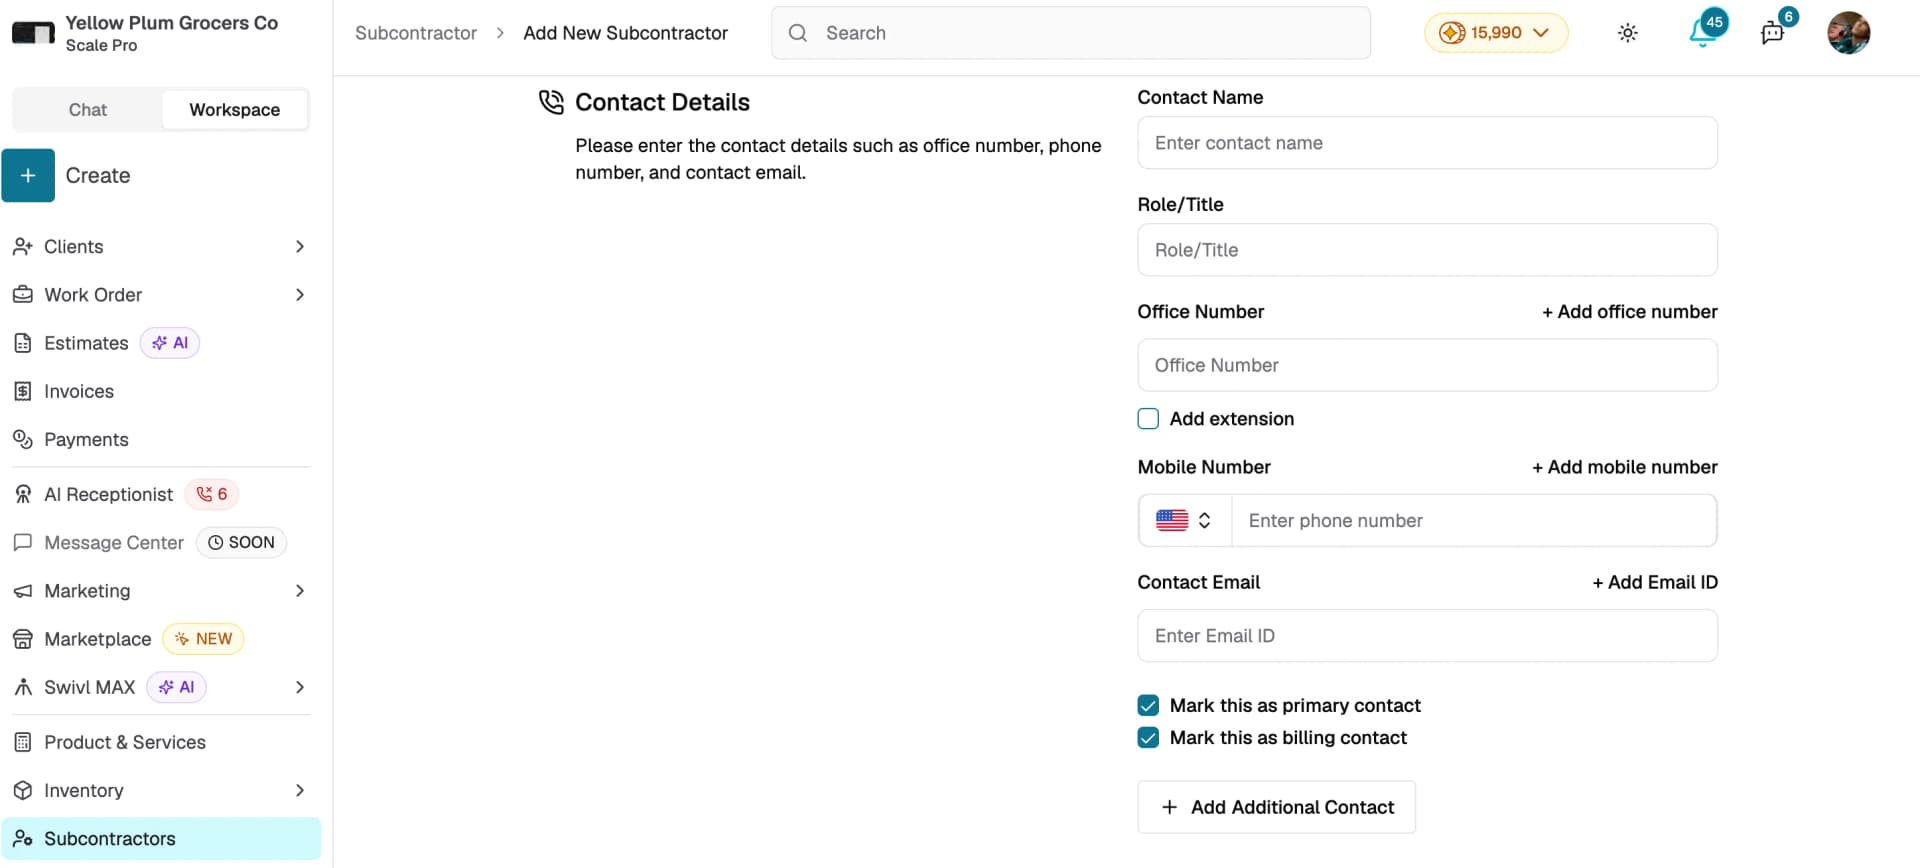Expand the Marketing submenu chevron

tap(300, 591)
